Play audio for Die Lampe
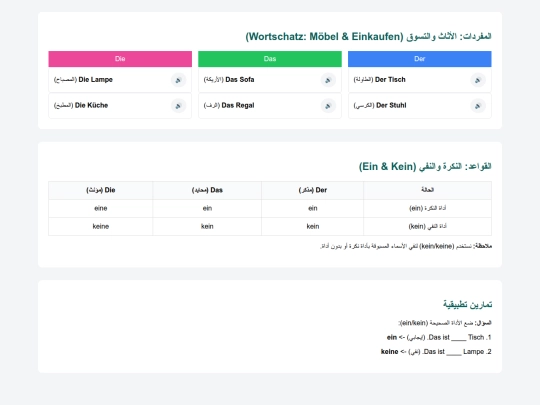The height and width of the screenshot is (405, 540). [178, 80]
